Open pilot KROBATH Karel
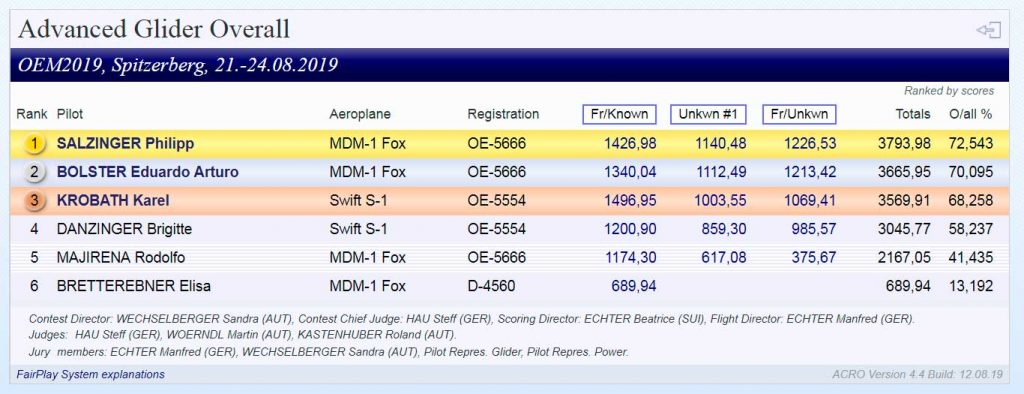The height and width of the screenshot is (394, 1024). pyautogui.click(x=113, y=201)
